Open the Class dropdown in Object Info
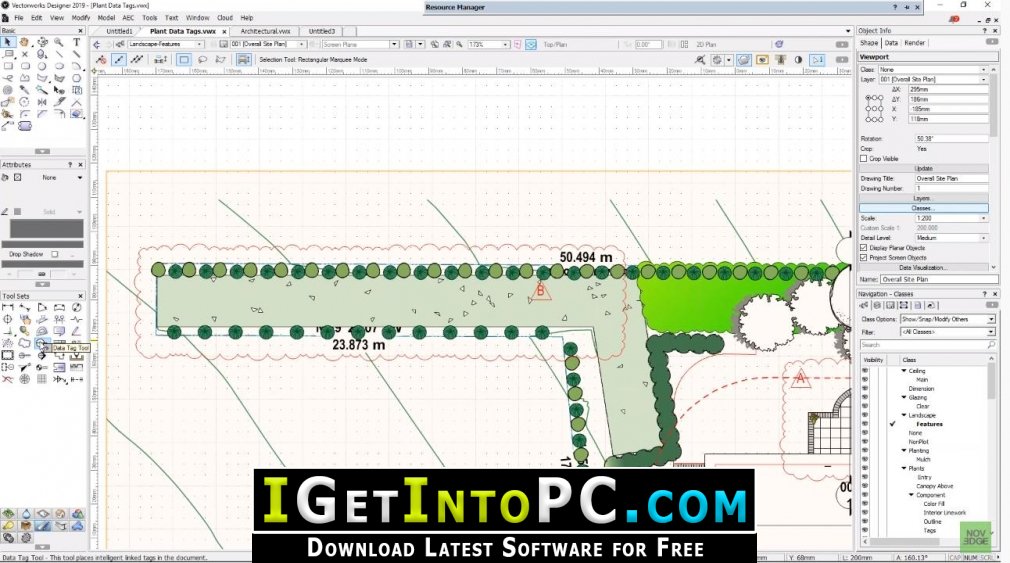Image resolution: width=1010 pixels, height=563 pixels. coord(933,70)
